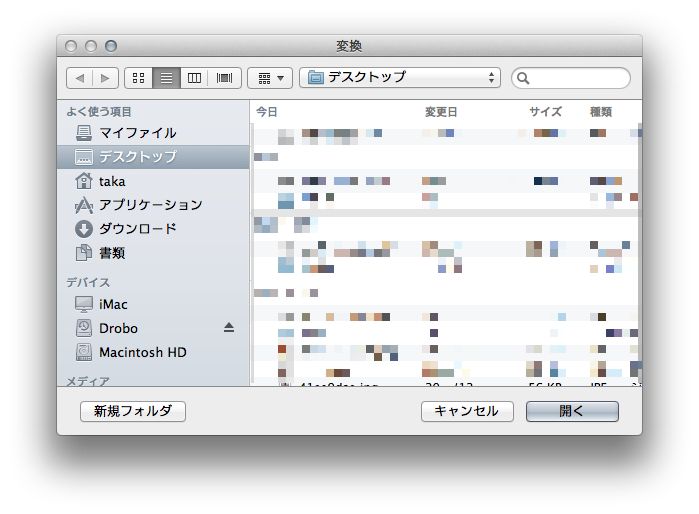Open ダウンロード in the sidebar
The width and height of the screenshot is (699, 514).
[153, 229]
